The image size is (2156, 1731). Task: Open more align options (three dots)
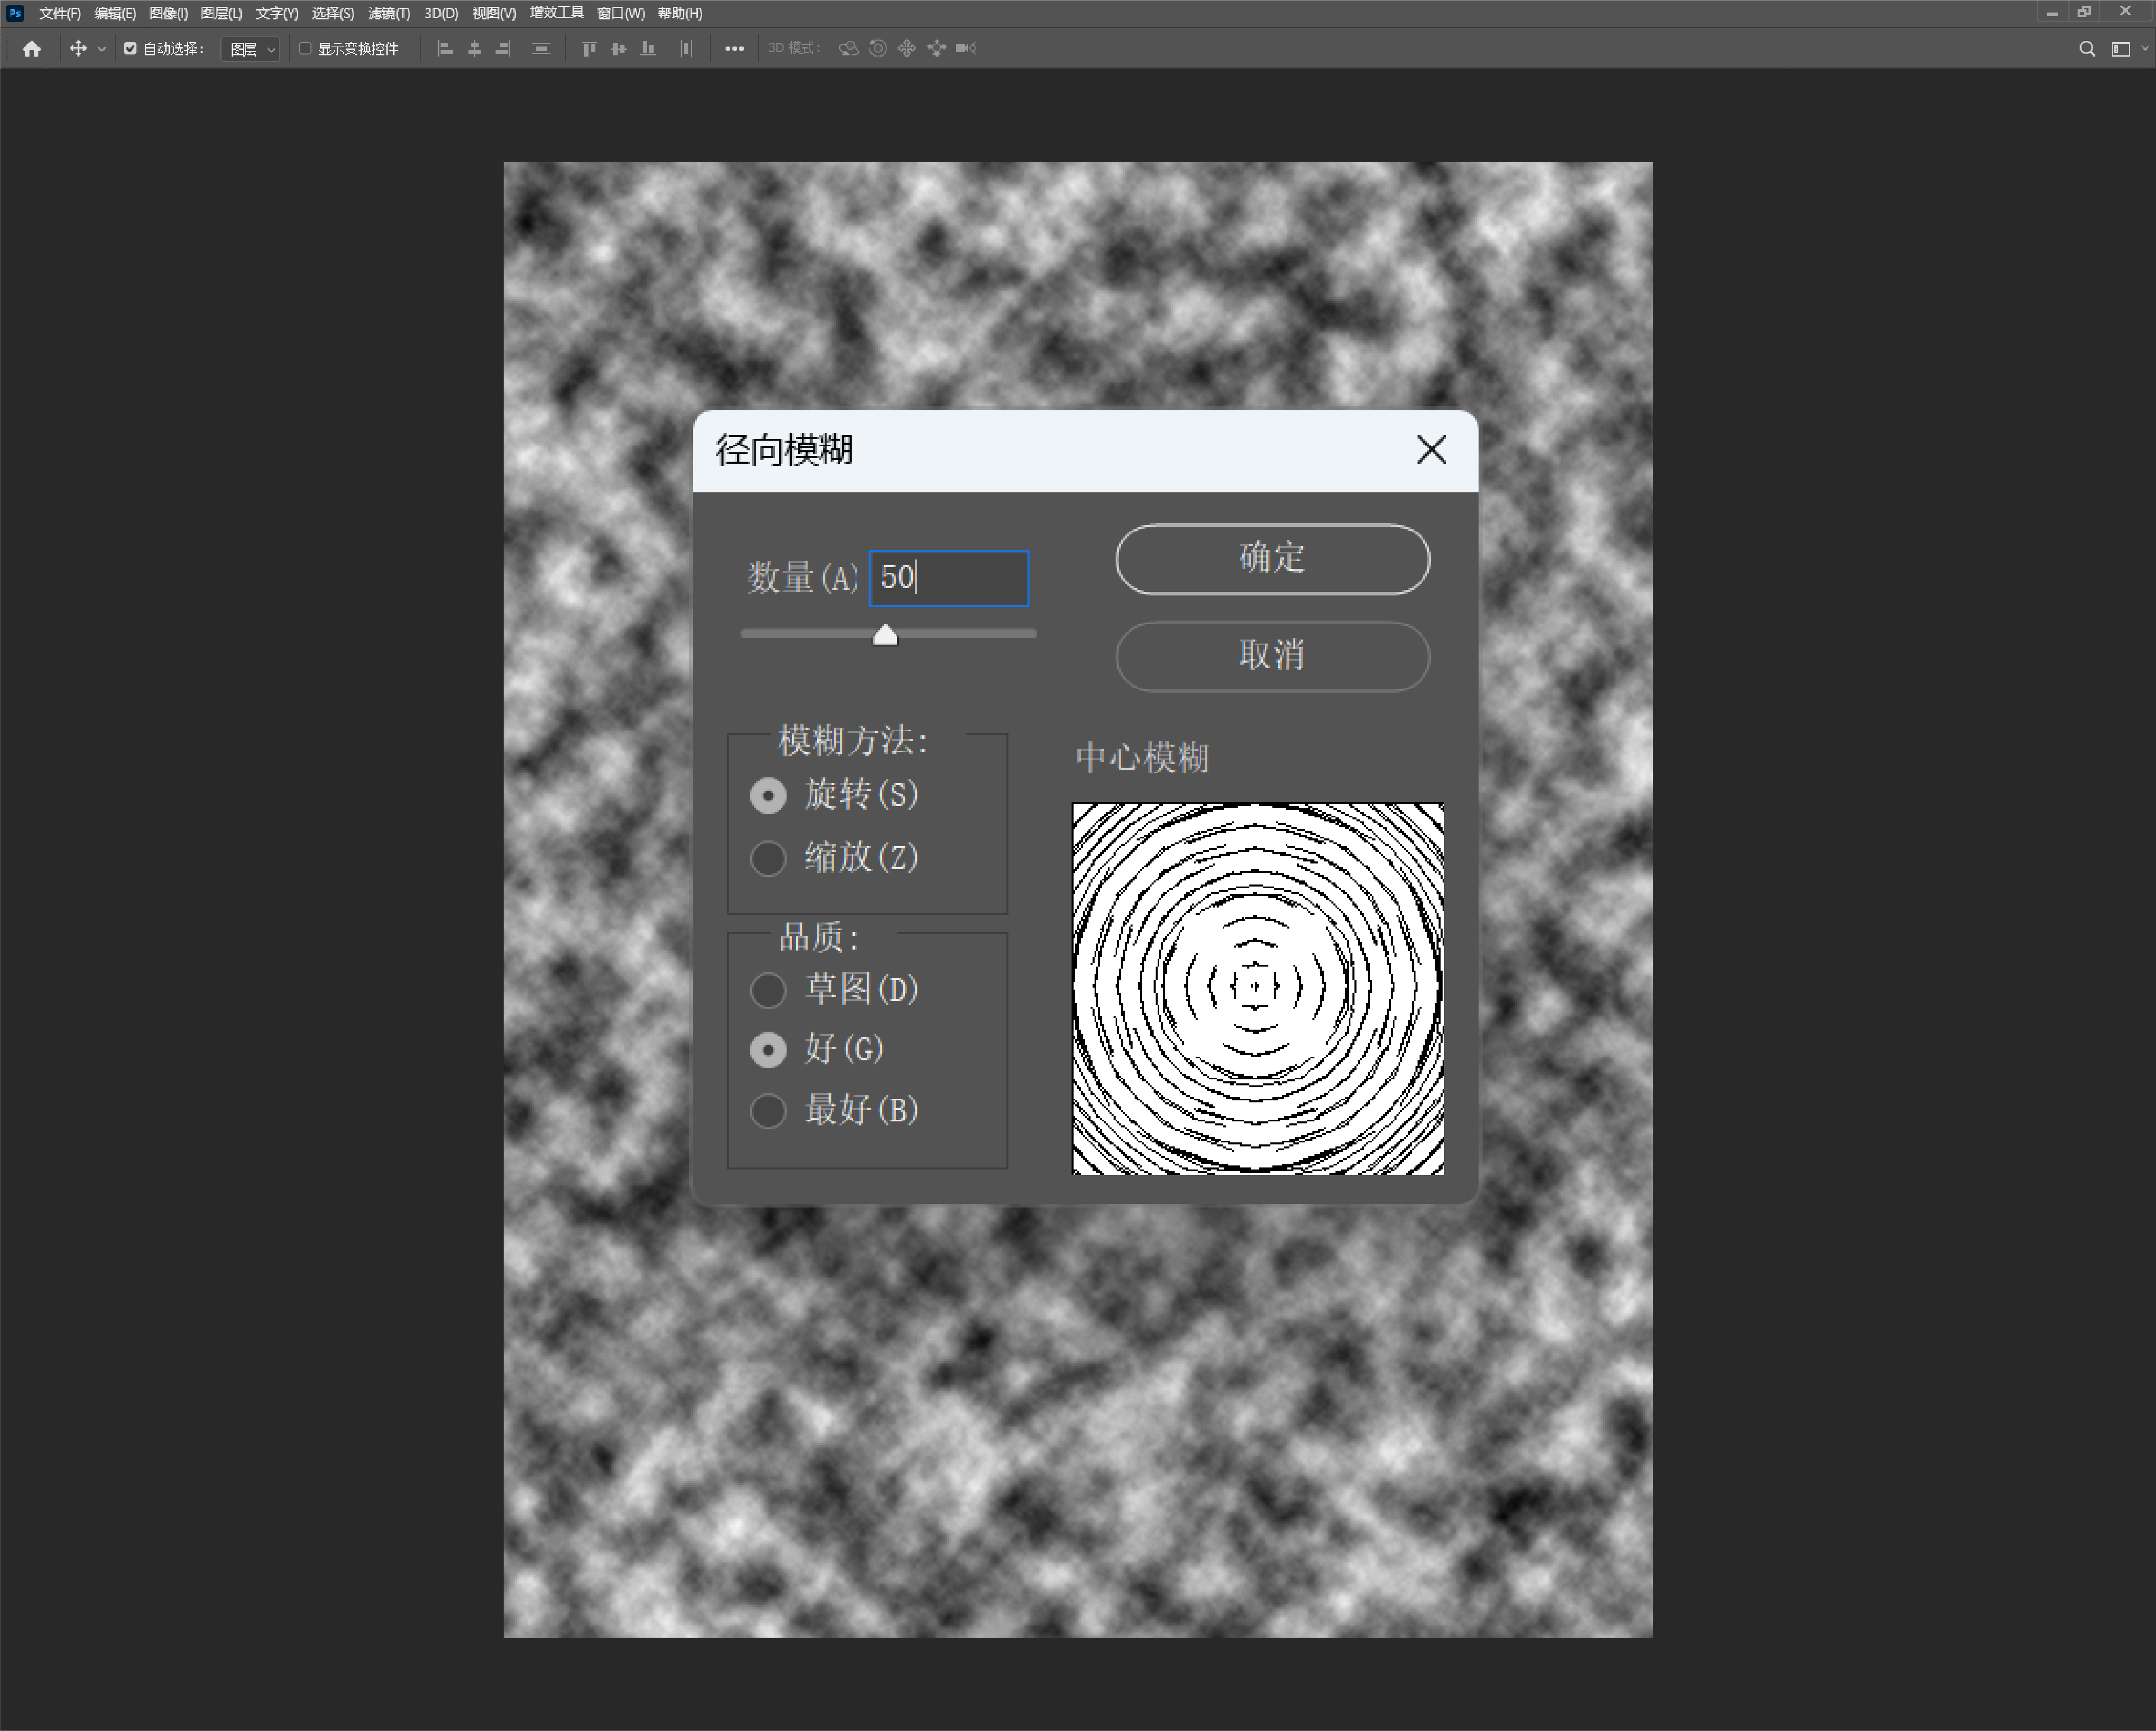[x=734, y=48]
